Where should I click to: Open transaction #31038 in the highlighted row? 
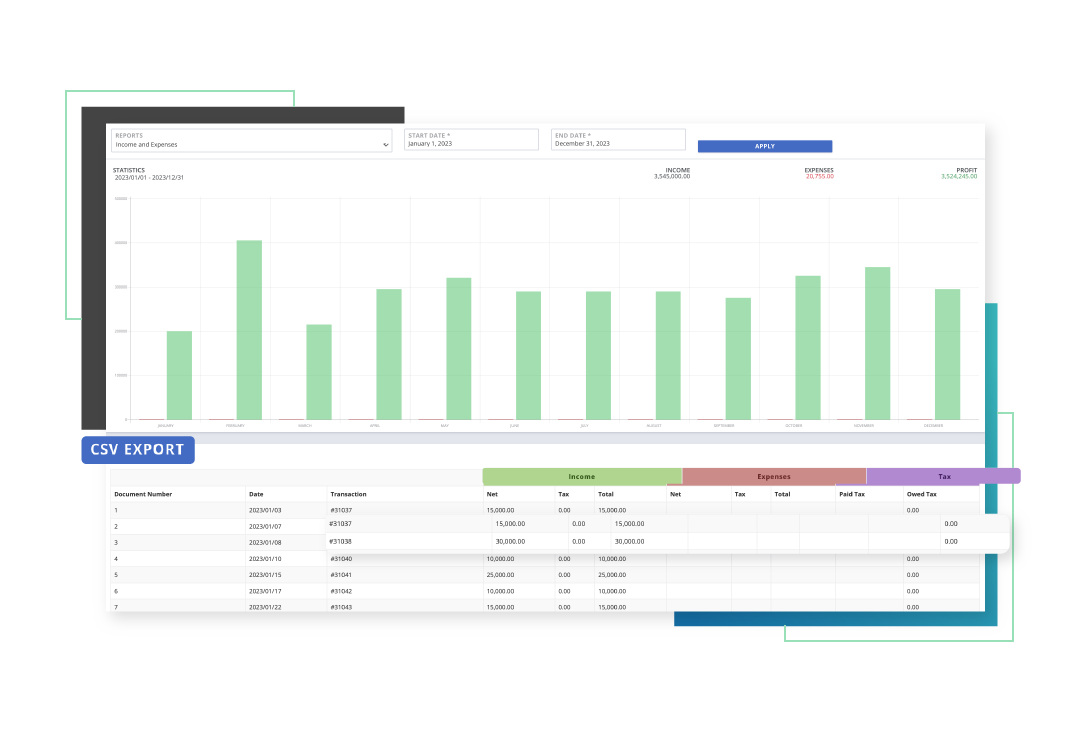pyautogui.click(x=341, y=542)
